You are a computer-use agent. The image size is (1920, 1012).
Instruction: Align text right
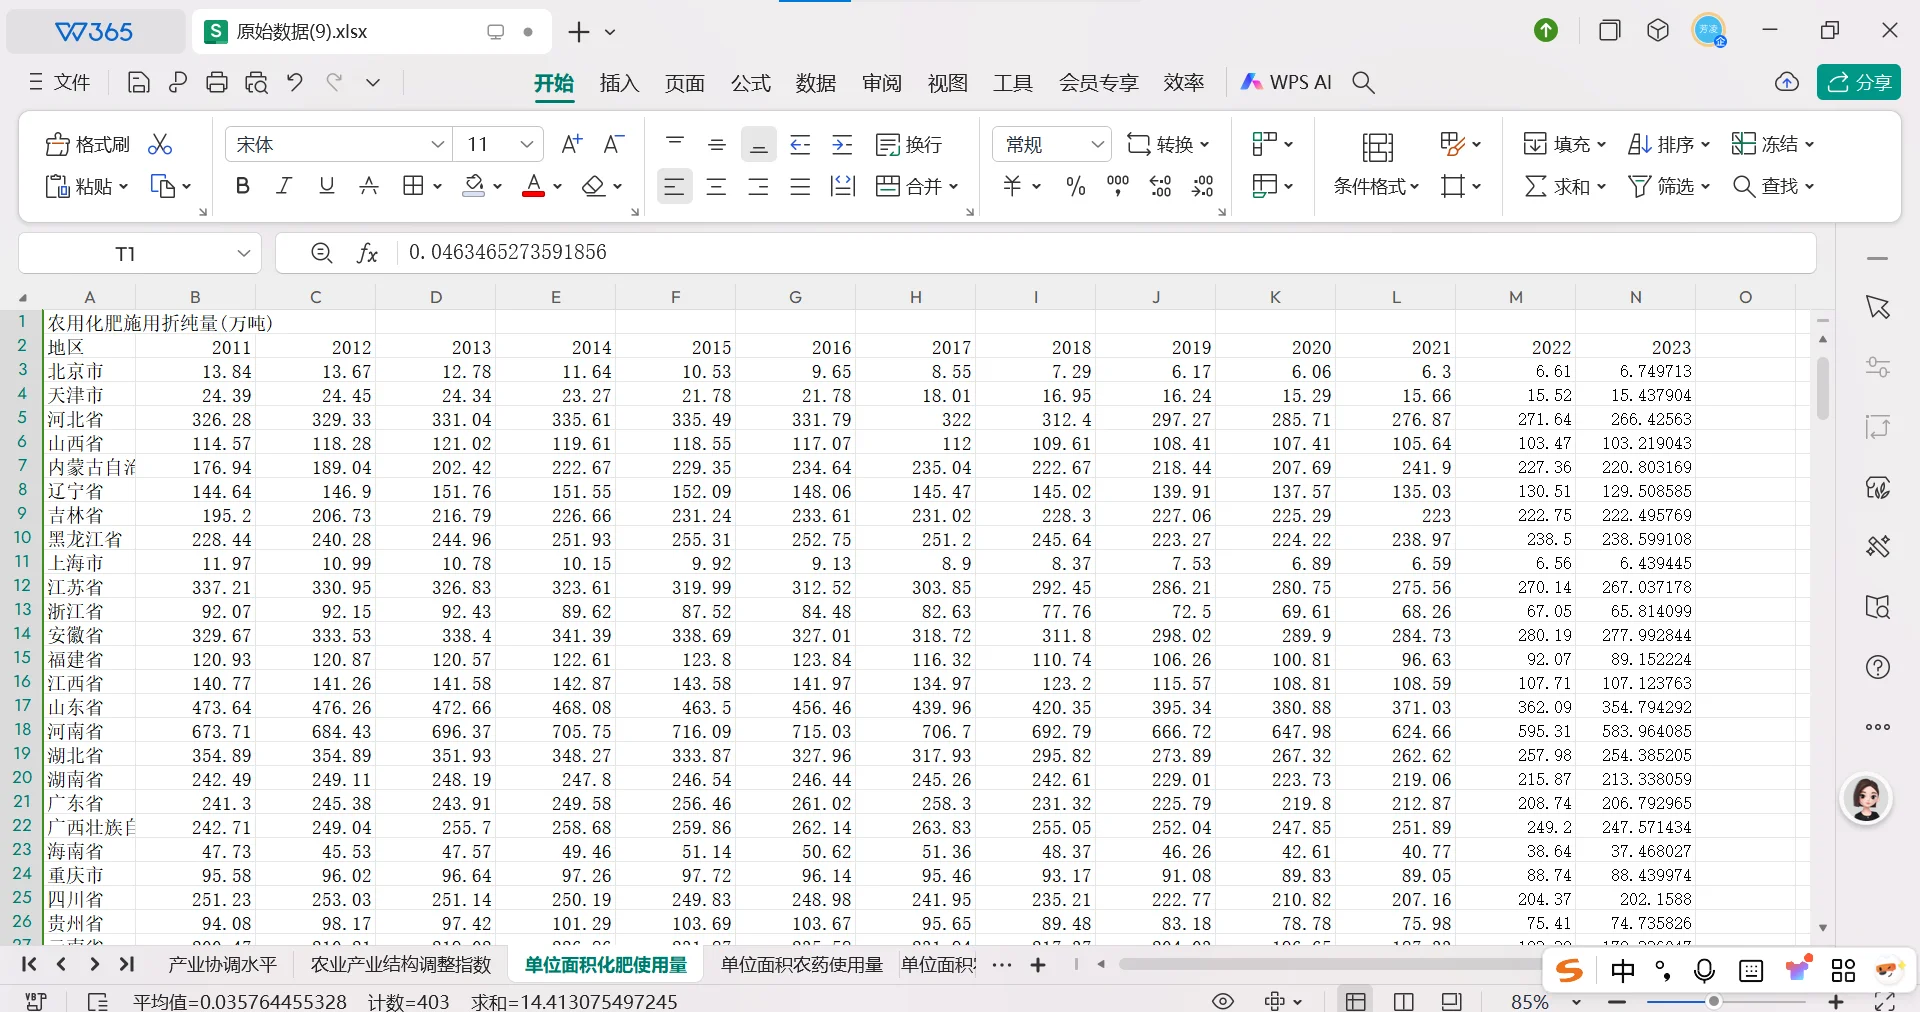click(x=759, y=186)
